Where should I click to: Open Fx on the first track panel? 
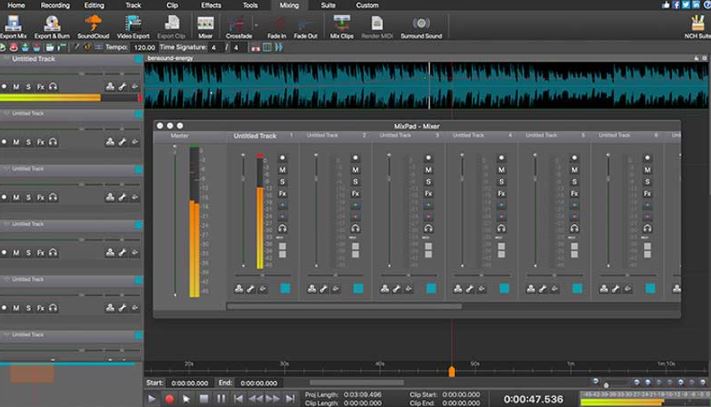(40, 87)
